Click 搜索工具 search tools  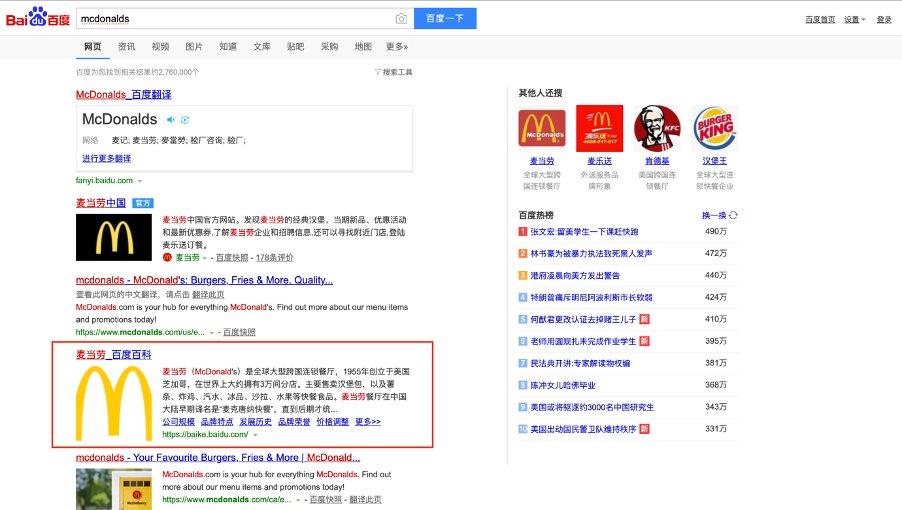(398, 72)
